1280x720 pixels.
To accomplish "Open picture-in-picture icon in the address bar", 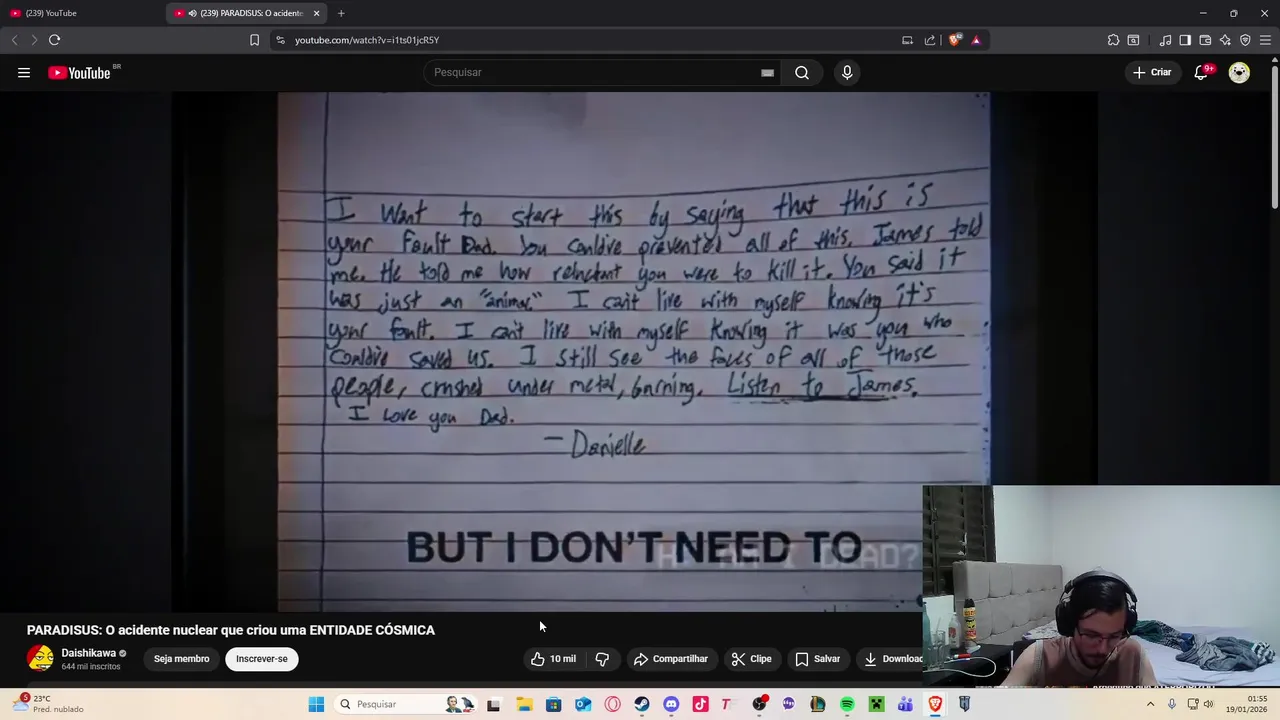I will tap(907, 40).
